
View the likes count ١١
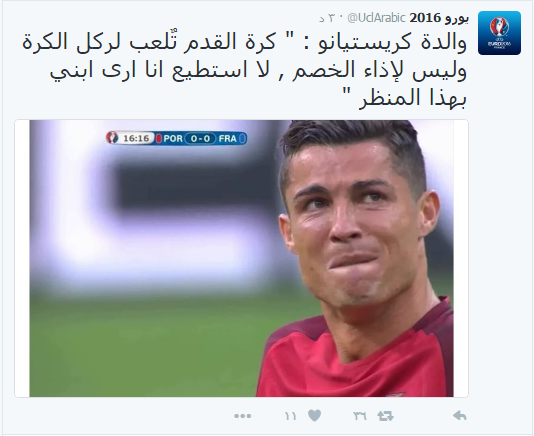point(290,416)
